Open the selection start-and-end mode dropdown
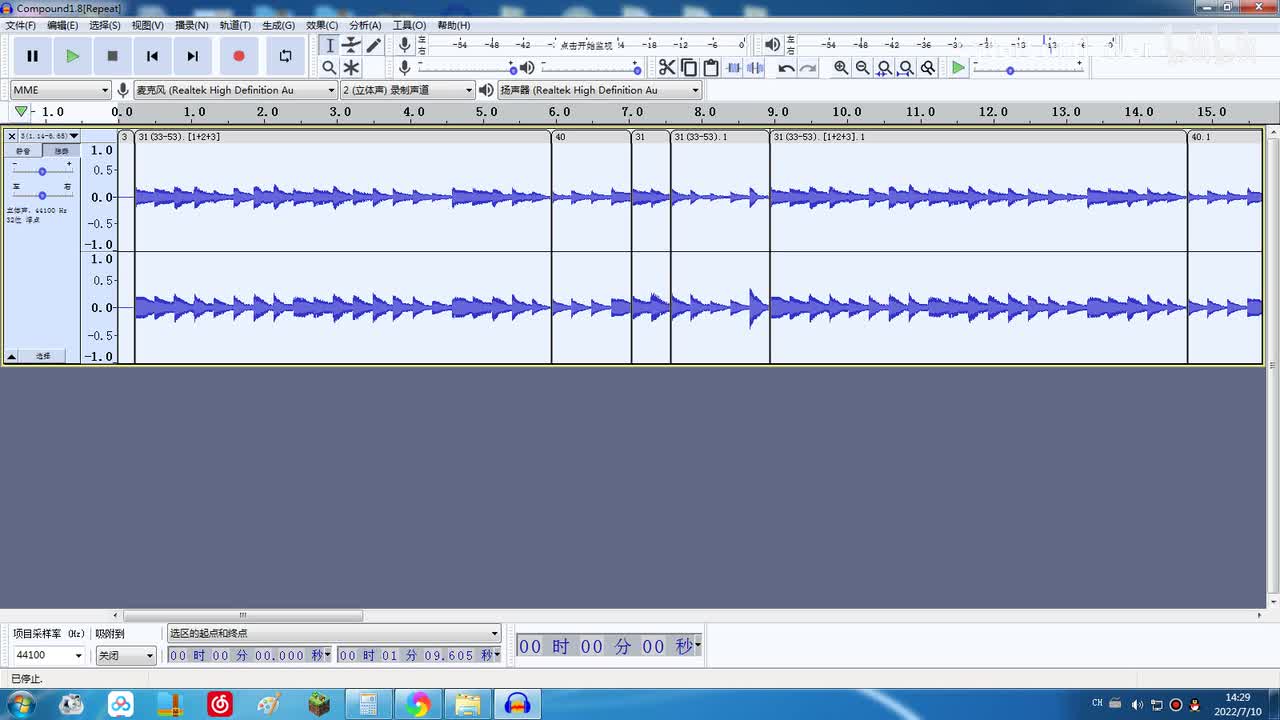 333,633
